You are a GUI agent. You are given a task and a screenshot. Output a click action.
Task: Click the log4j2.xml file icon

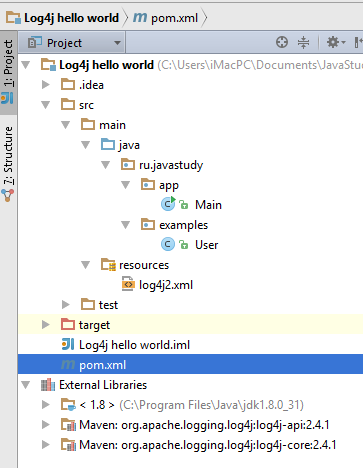pyautogui.click(x=128, y=284)
